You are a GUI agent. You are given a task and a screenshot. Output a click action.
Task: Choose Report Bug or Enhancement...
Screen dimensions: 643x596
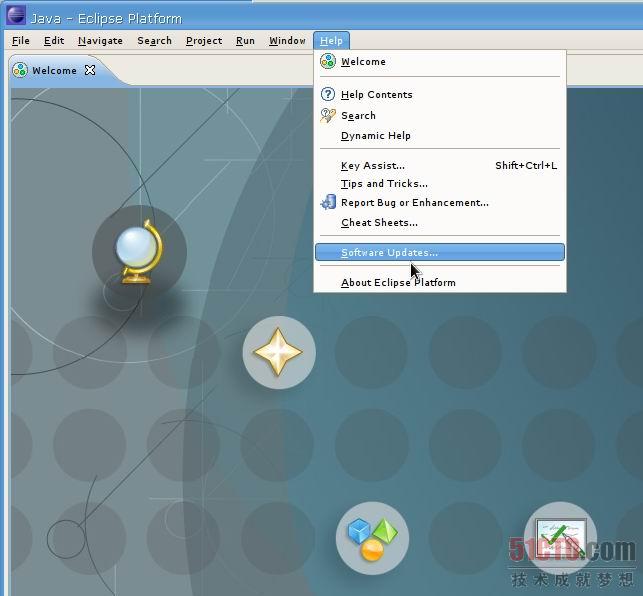(440, 203)
